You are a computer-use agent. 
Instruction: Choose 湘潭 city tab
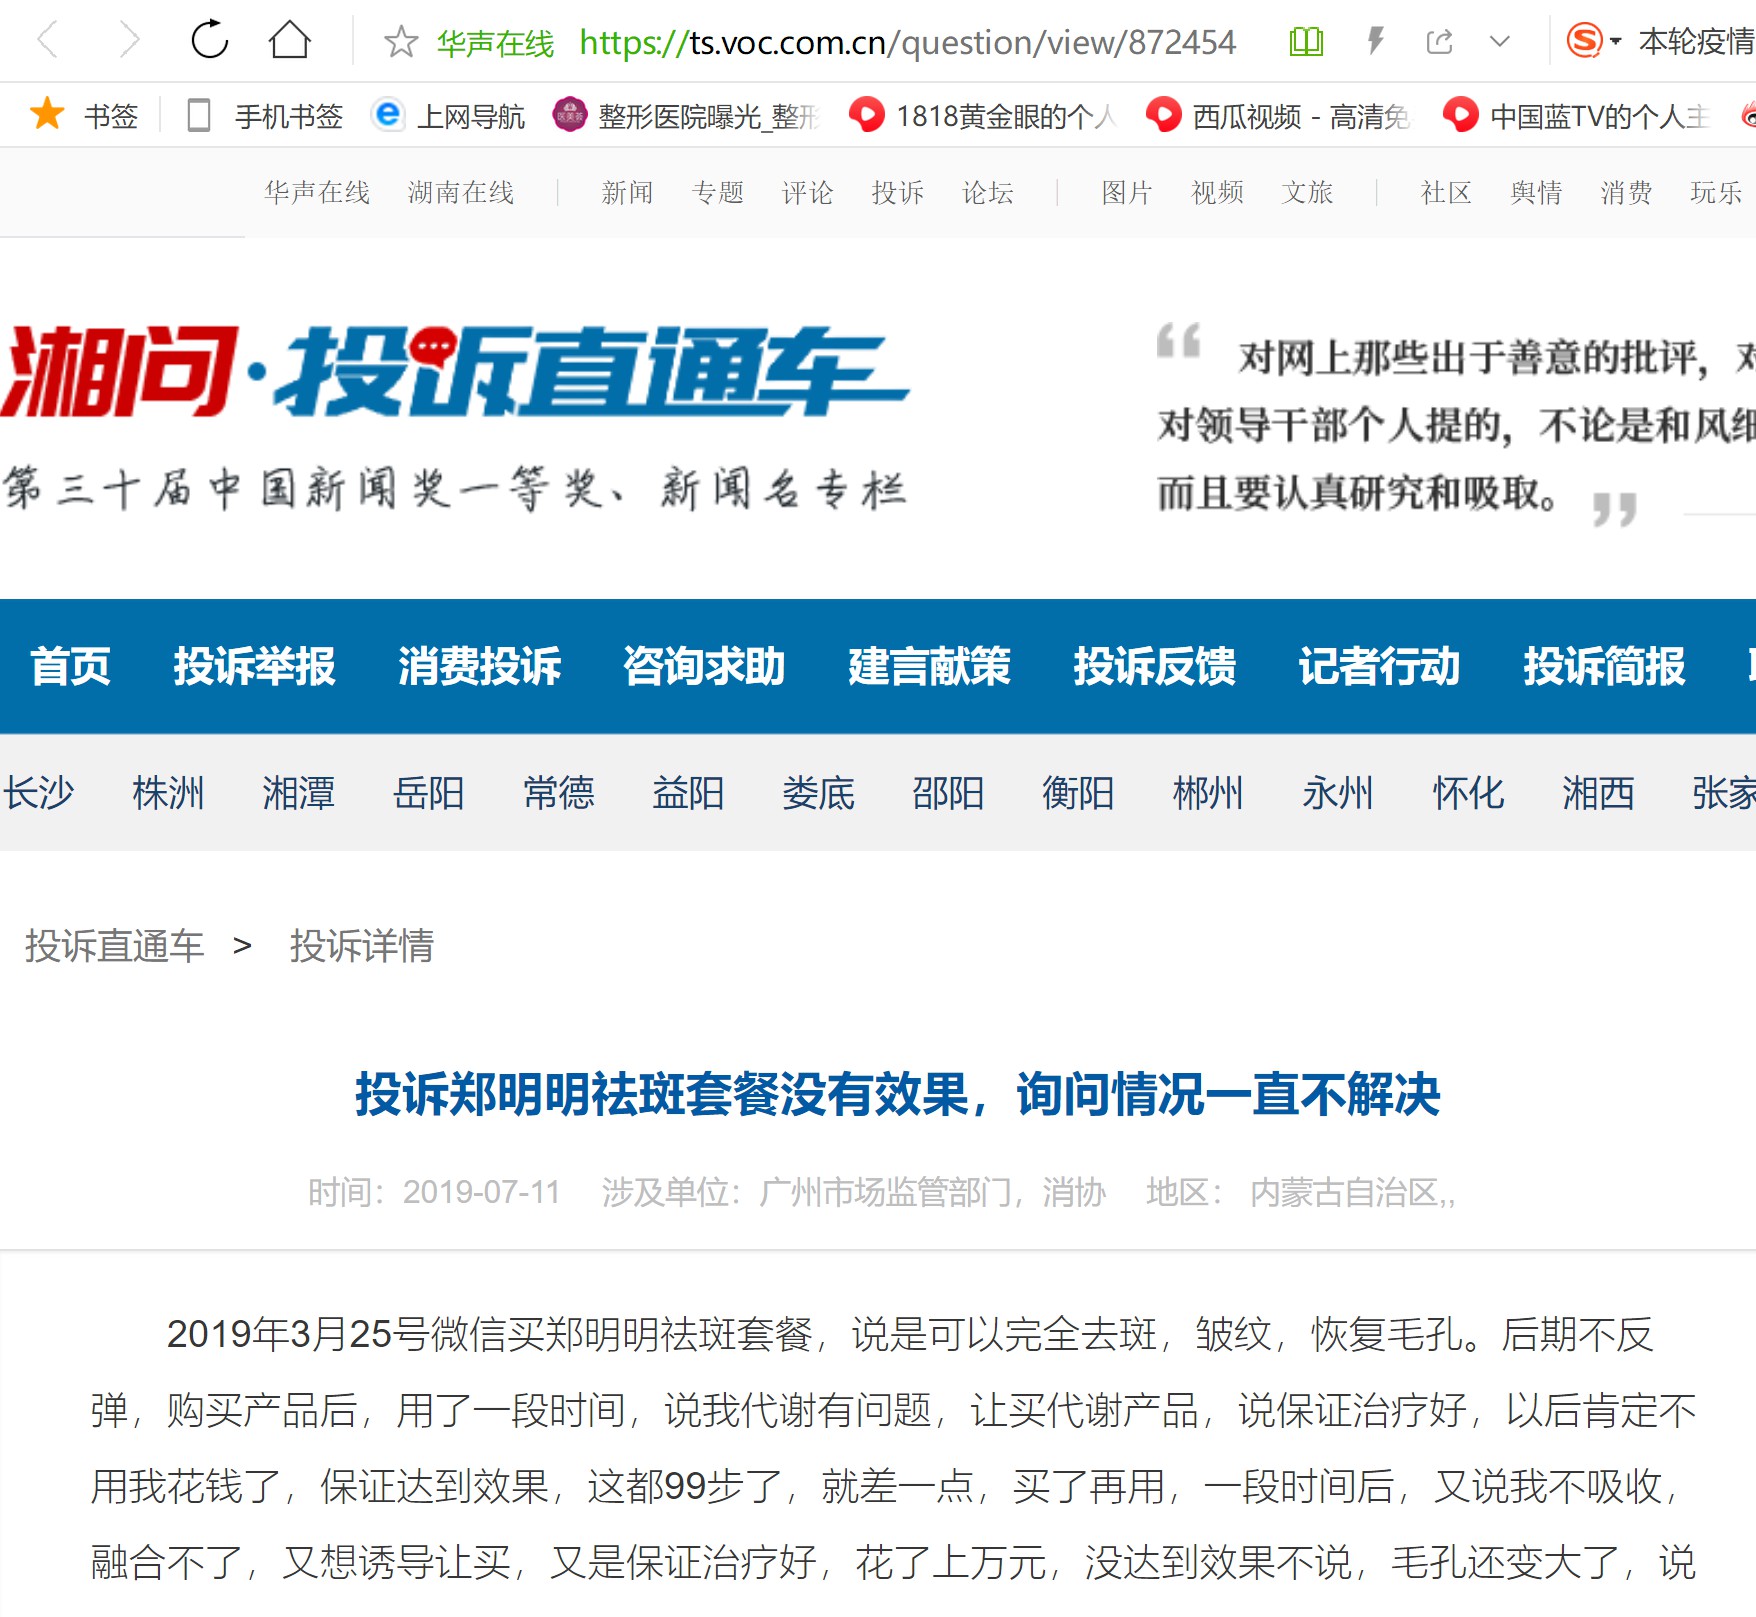[298, 793]
